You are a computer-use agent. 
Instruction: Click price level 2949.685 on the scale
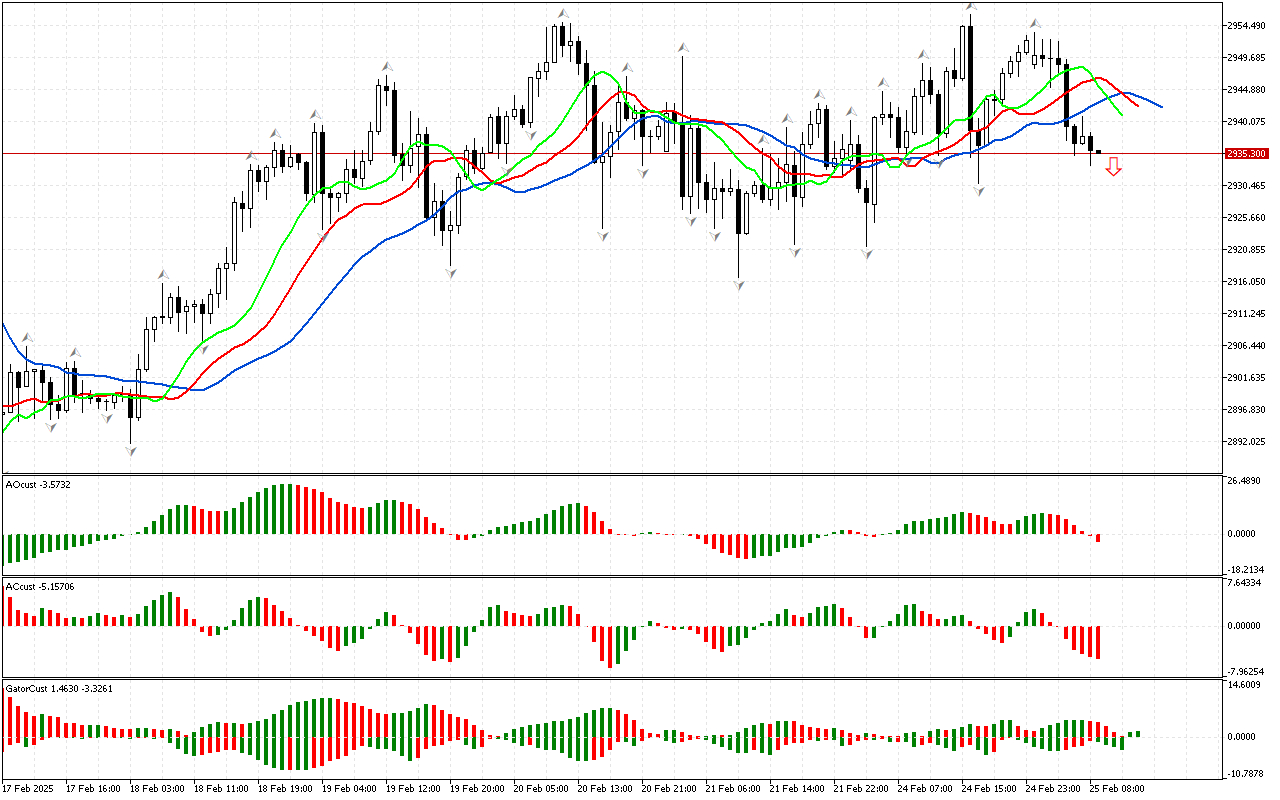pyautogui.click(x=1247, y=57)
